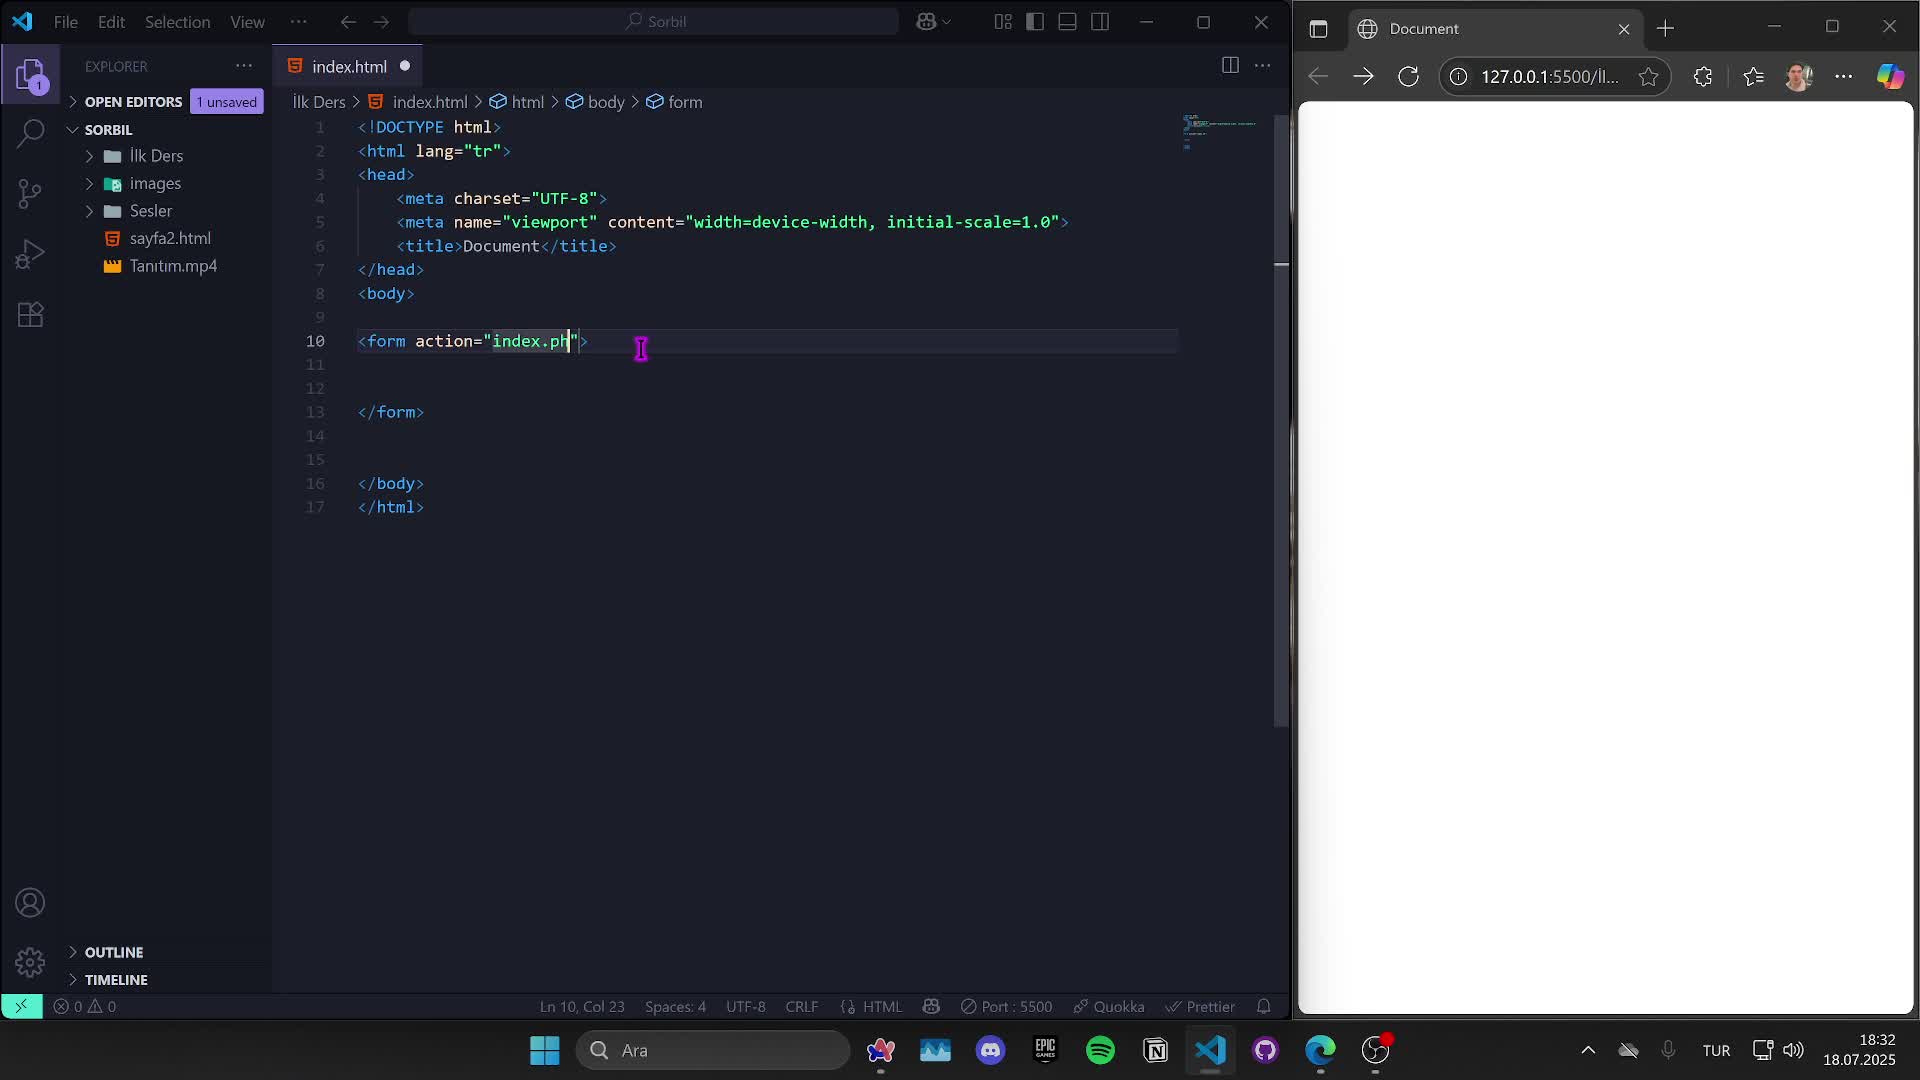This screenshot has width=1920, height=1080.
Task: Open the Manage gear icon
Action: point(30,962)
